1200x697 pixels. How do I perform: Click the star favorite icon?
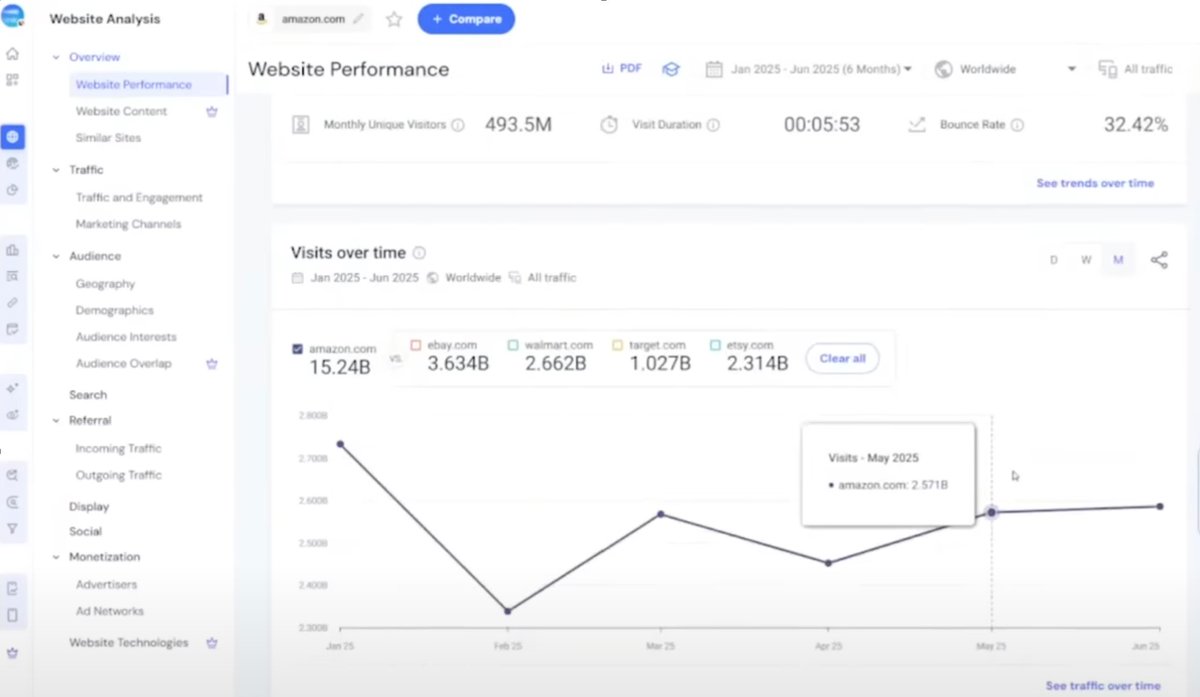394,19
